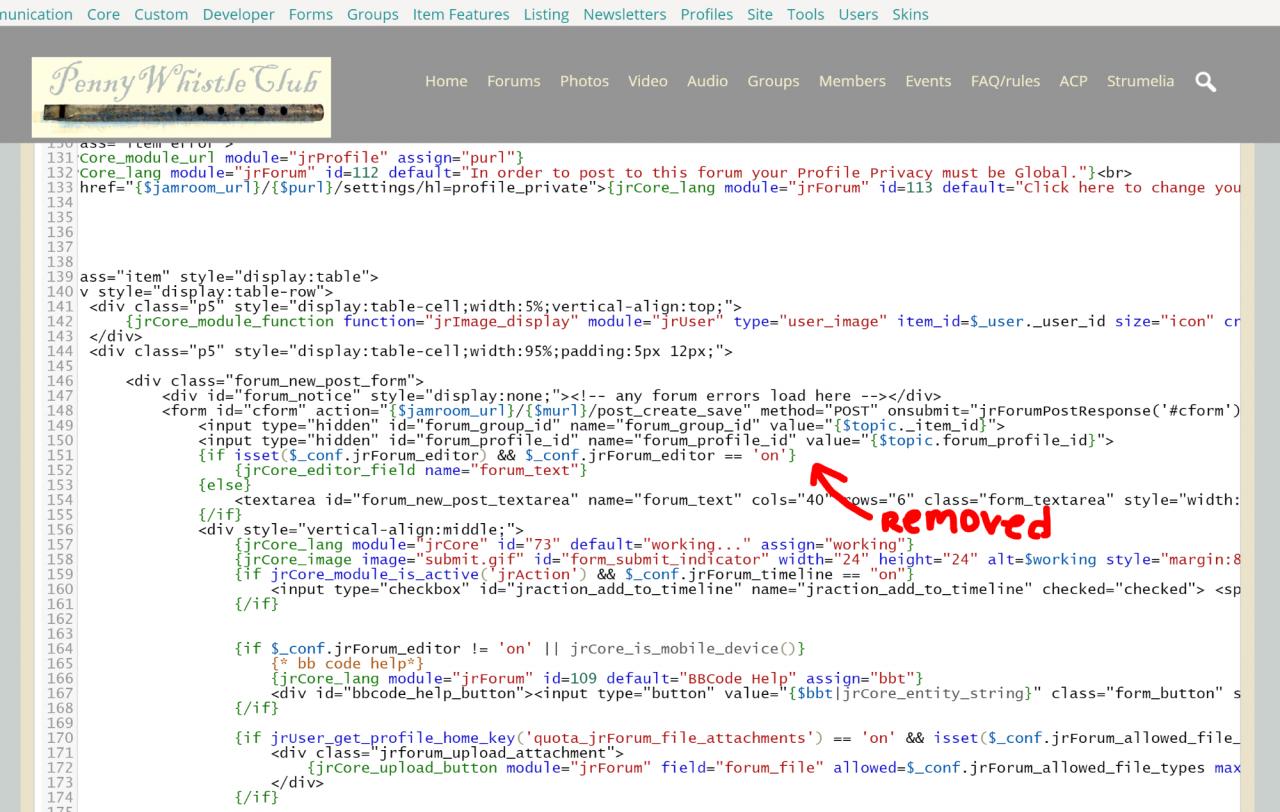
Task: Open the Strumelia profile link
Action: pos(1140,81)
